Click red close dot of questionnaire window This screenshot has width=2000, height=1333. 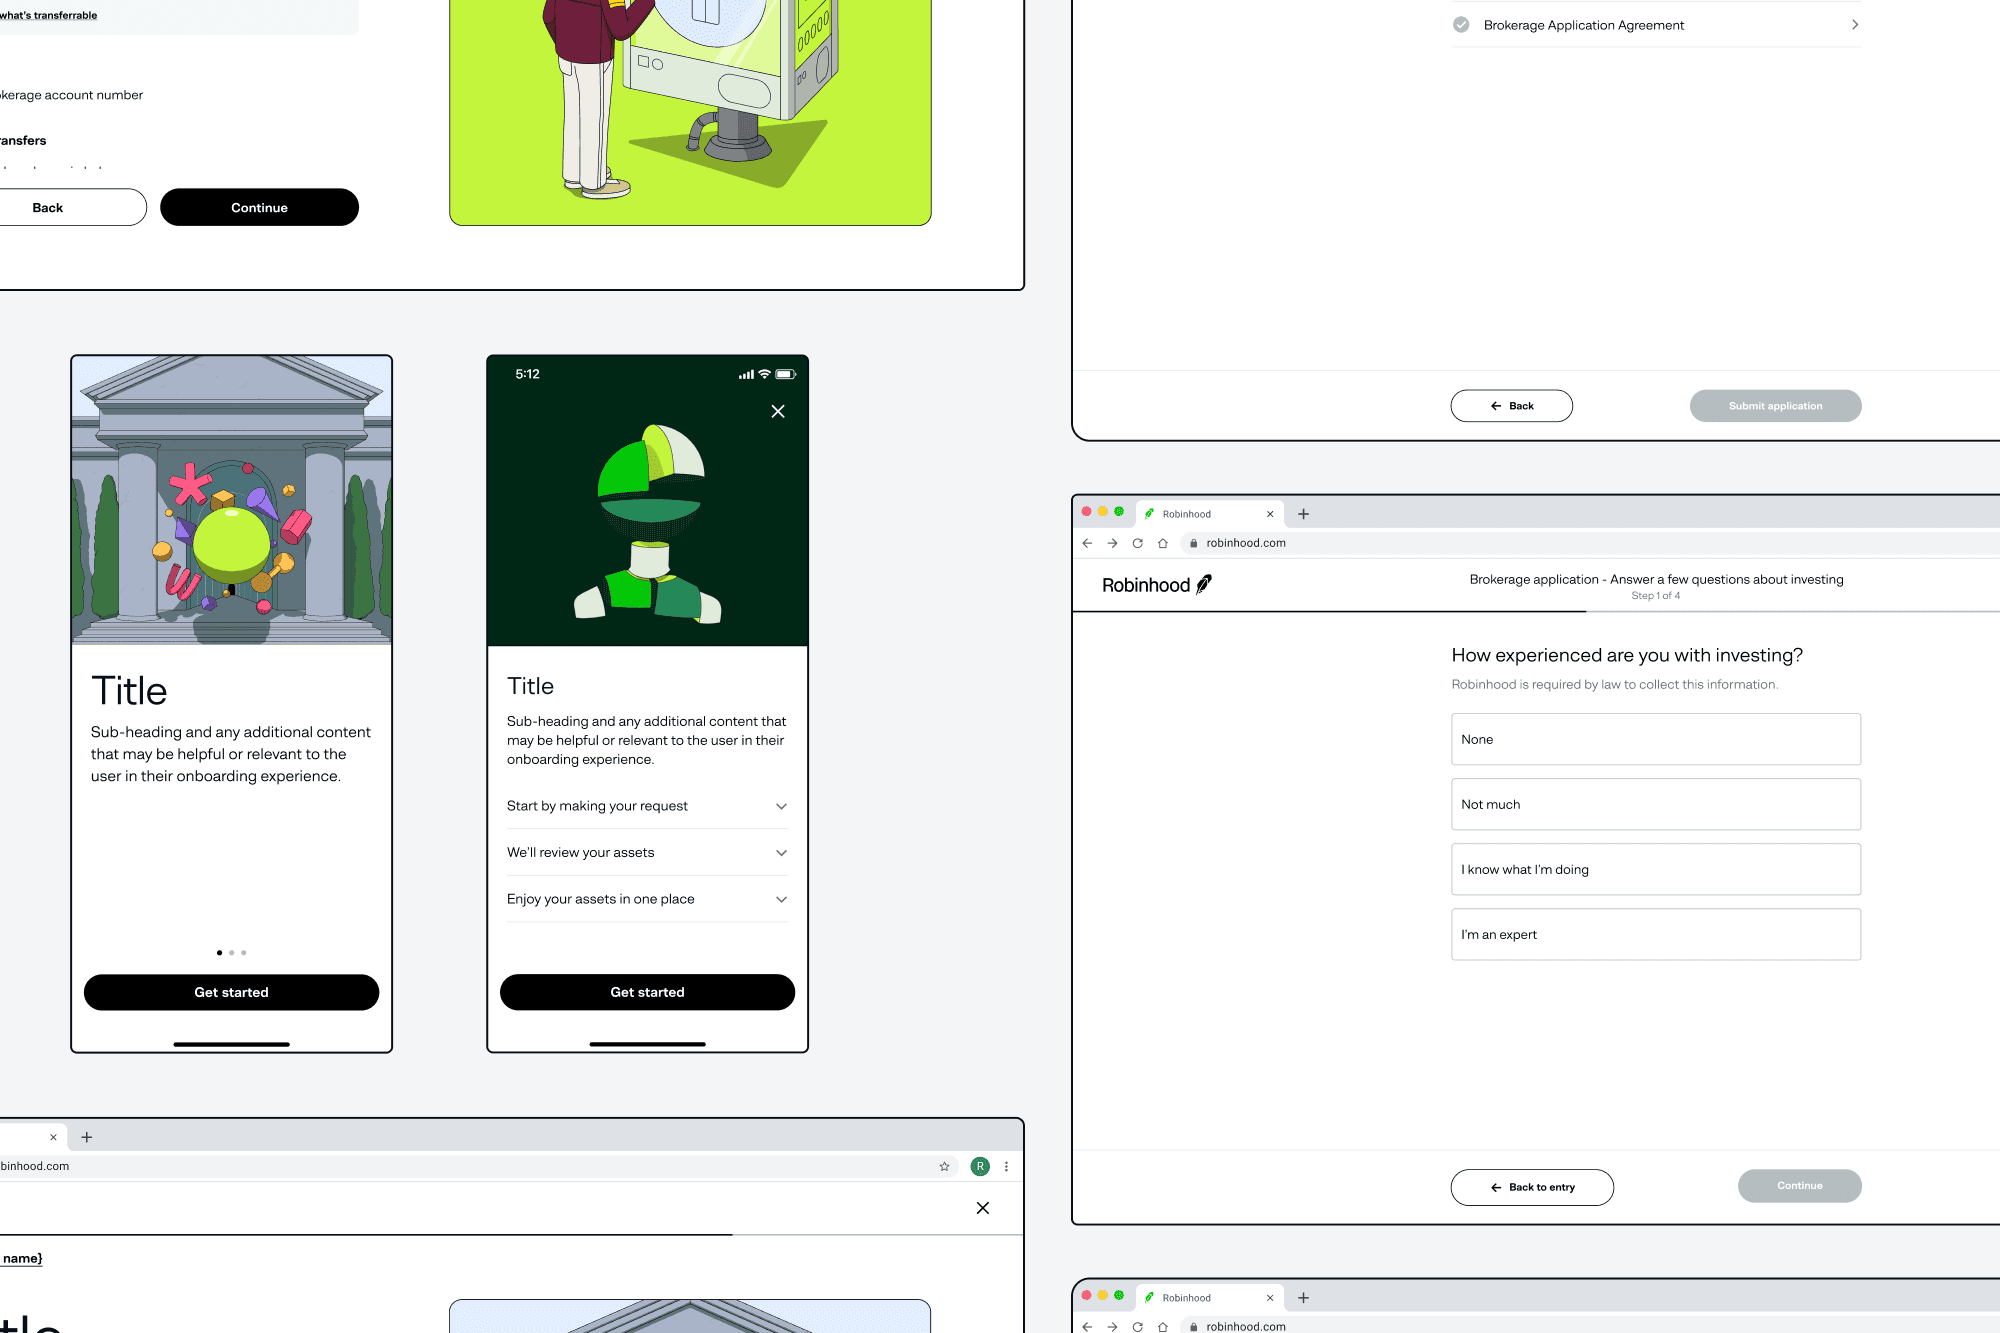1087,511
